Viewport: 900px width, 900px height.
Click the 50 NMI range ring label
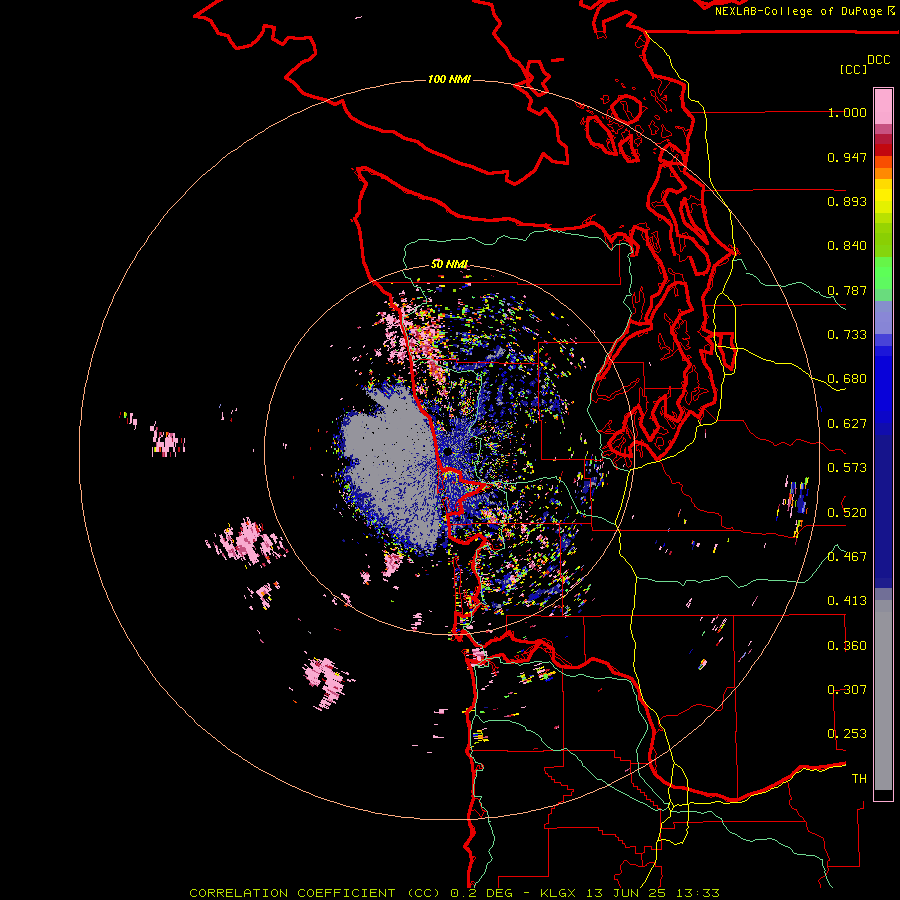click(x=449, y=264)
